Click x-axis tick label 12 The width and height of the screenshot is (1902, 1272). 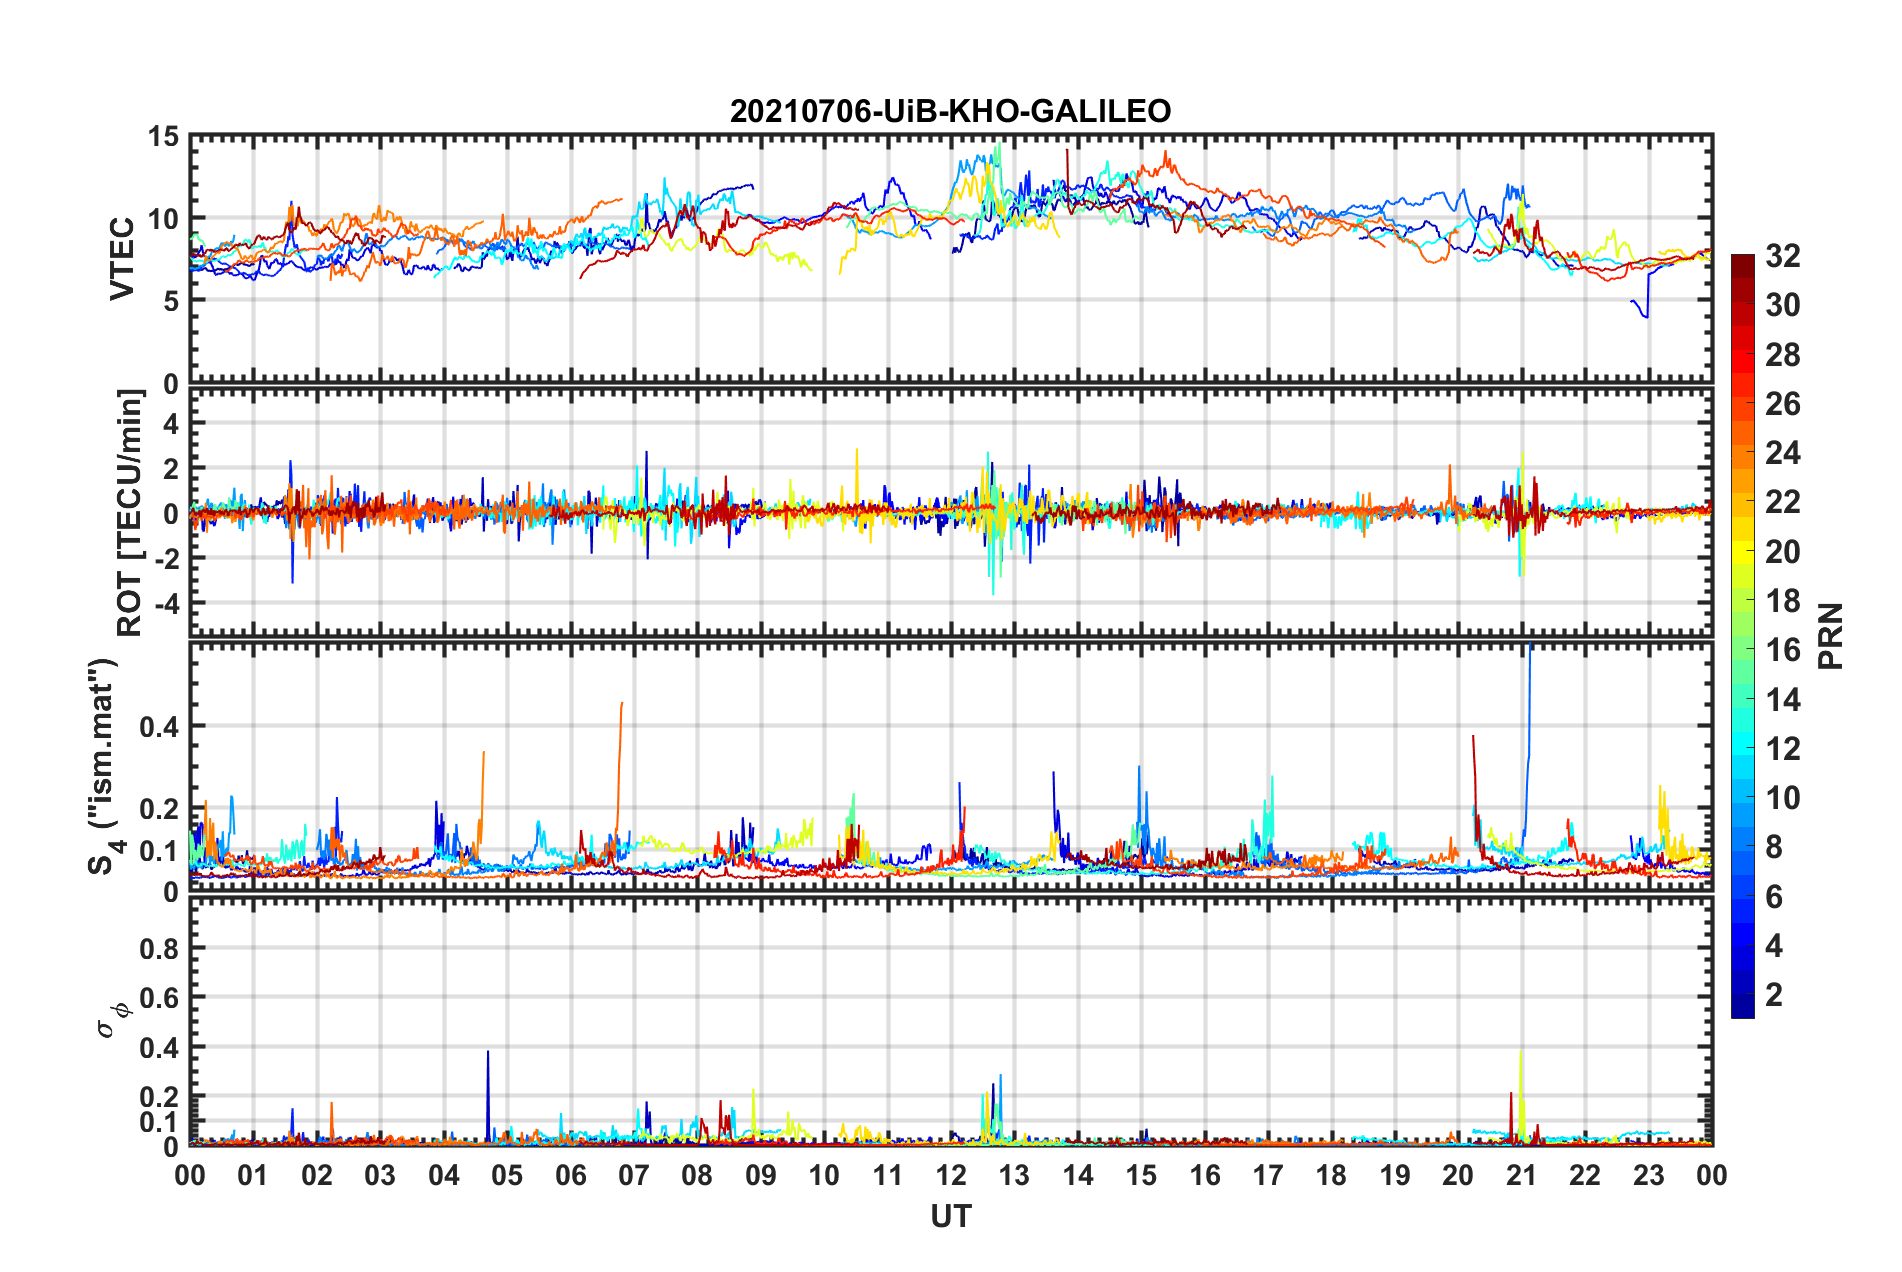[950, 1175]
